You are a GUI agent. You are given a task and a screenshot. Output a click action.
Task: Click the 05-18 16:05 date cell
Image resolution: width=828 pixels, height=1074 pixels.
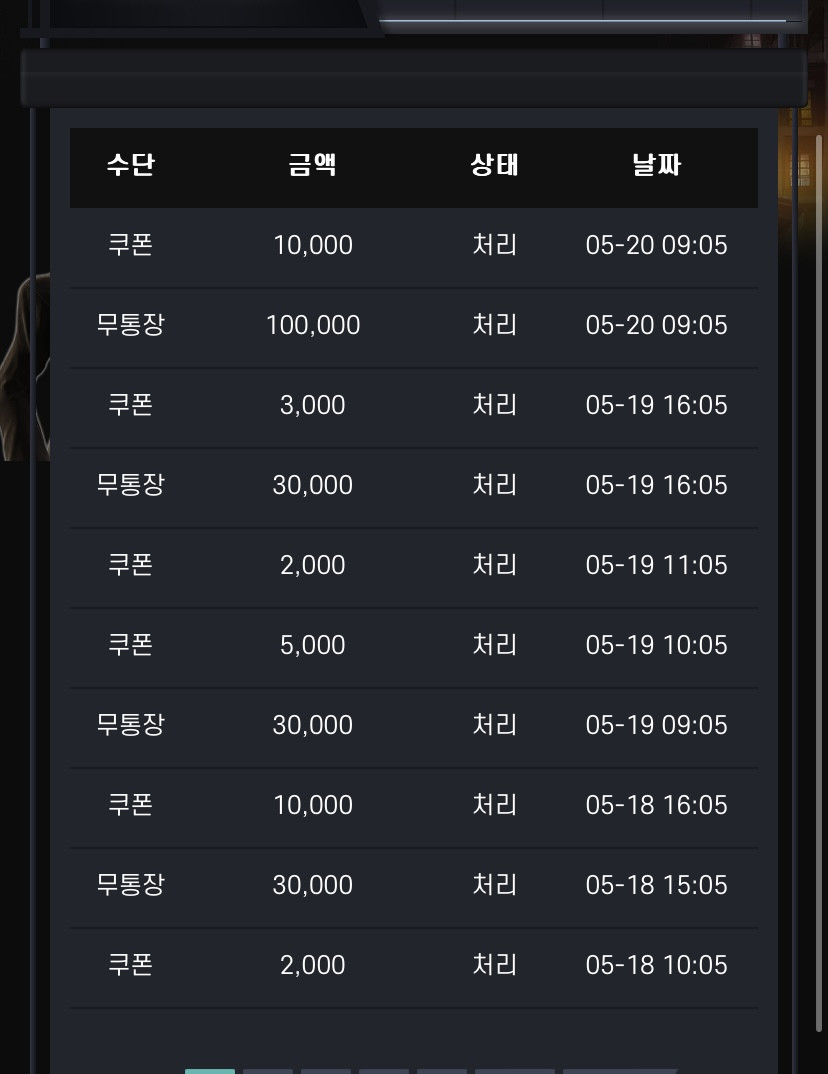pos(656,805)
